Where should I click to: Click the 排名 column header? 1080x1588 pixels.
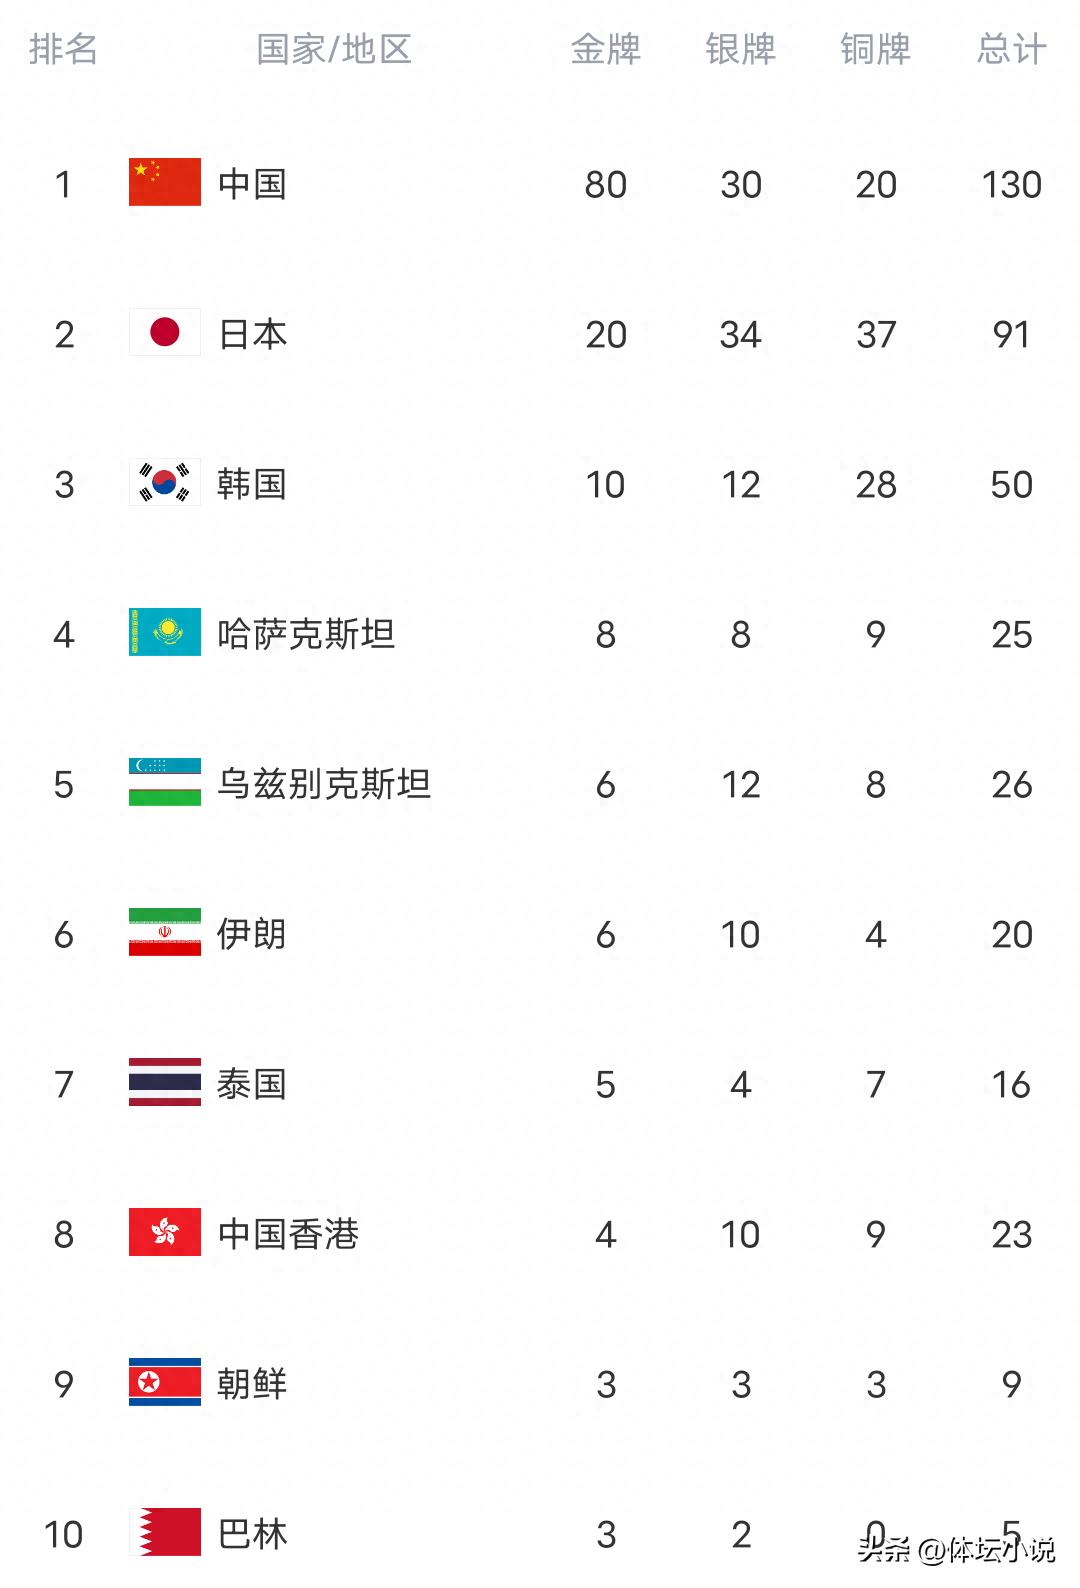(x=63, y=49)
